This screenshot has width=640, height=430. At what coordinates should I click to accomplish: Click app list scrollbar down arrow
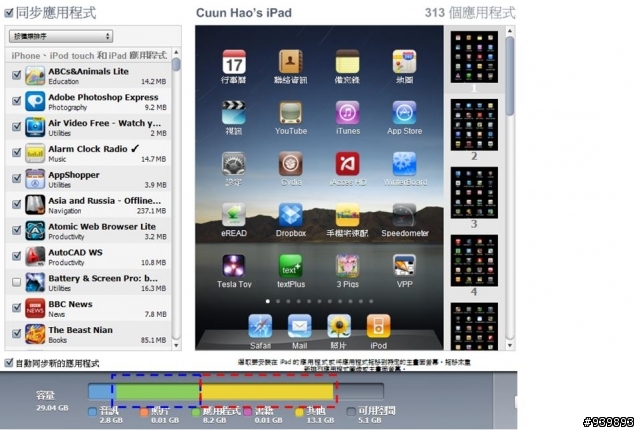coord(176,346)
